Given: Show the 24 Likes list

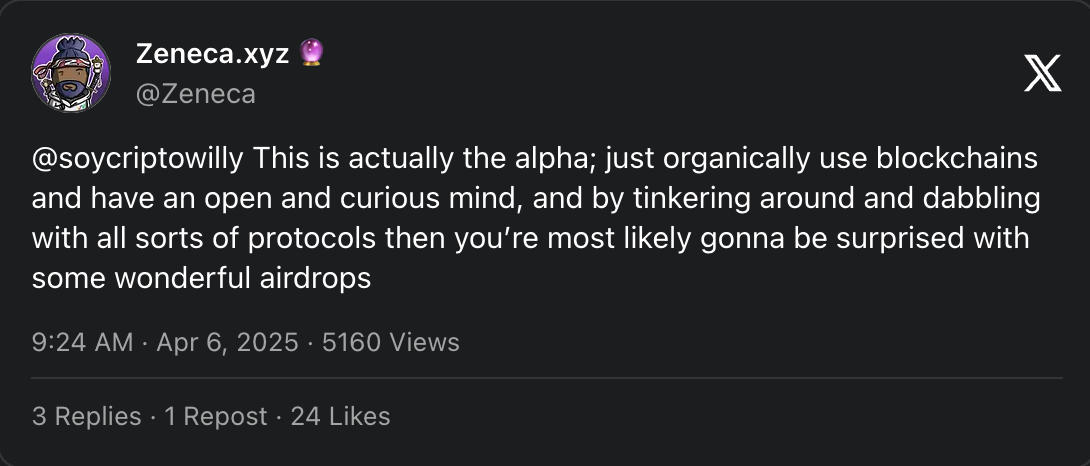Looking at the screenshot, I should pos(340,416).
